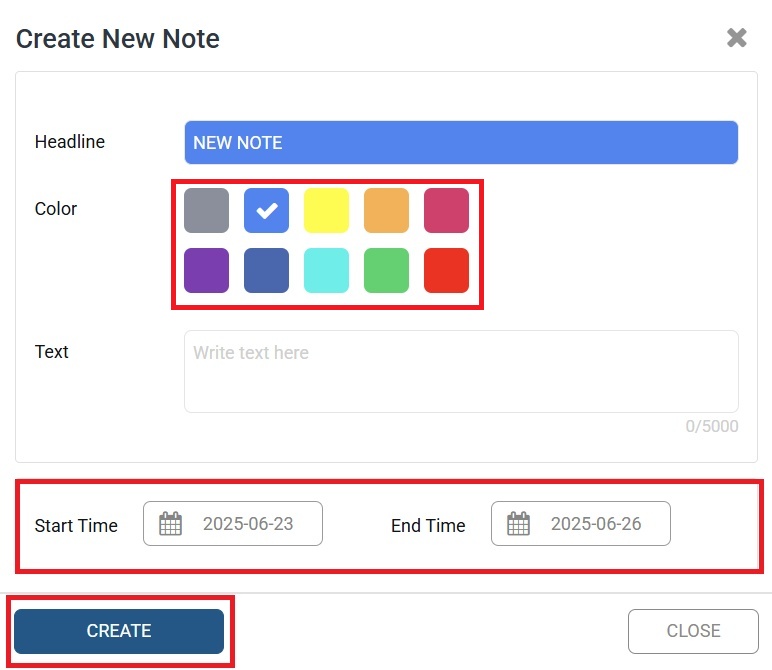This screenshot has width=772, height=670.
Task: Select the checked blue color swatch
Action: 266,210
